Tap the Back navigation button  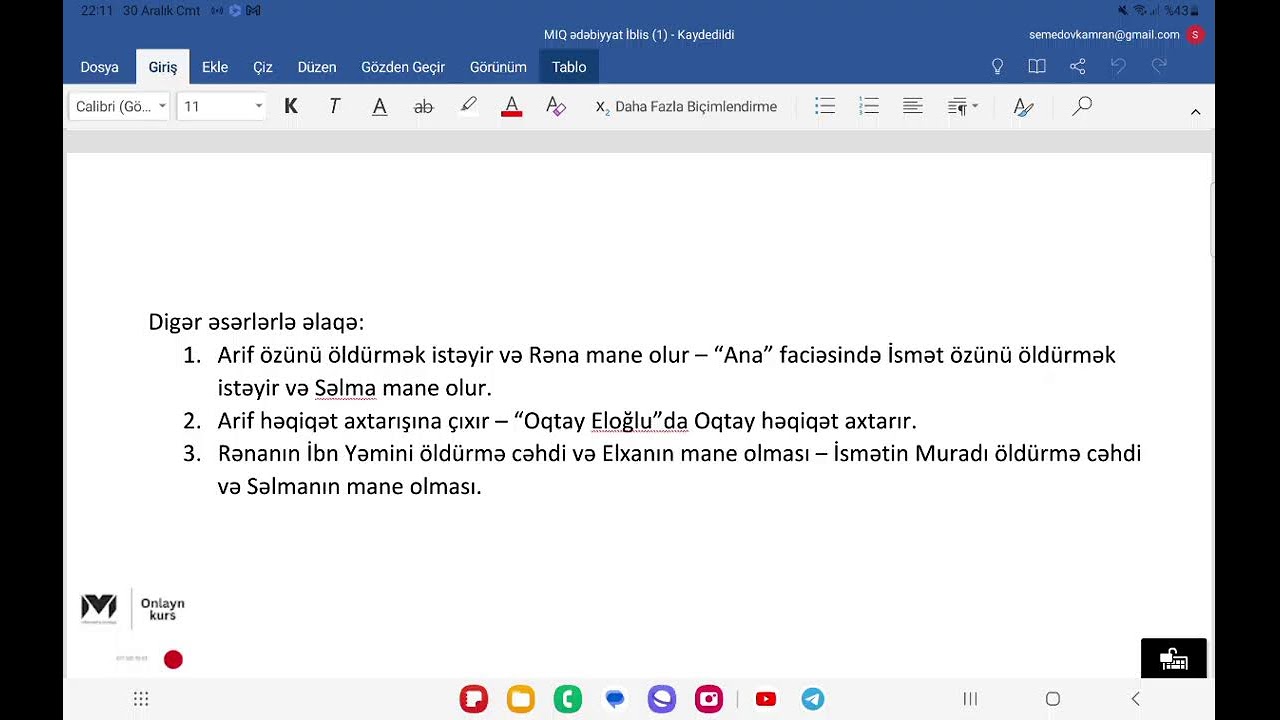tap(1135, 699)
